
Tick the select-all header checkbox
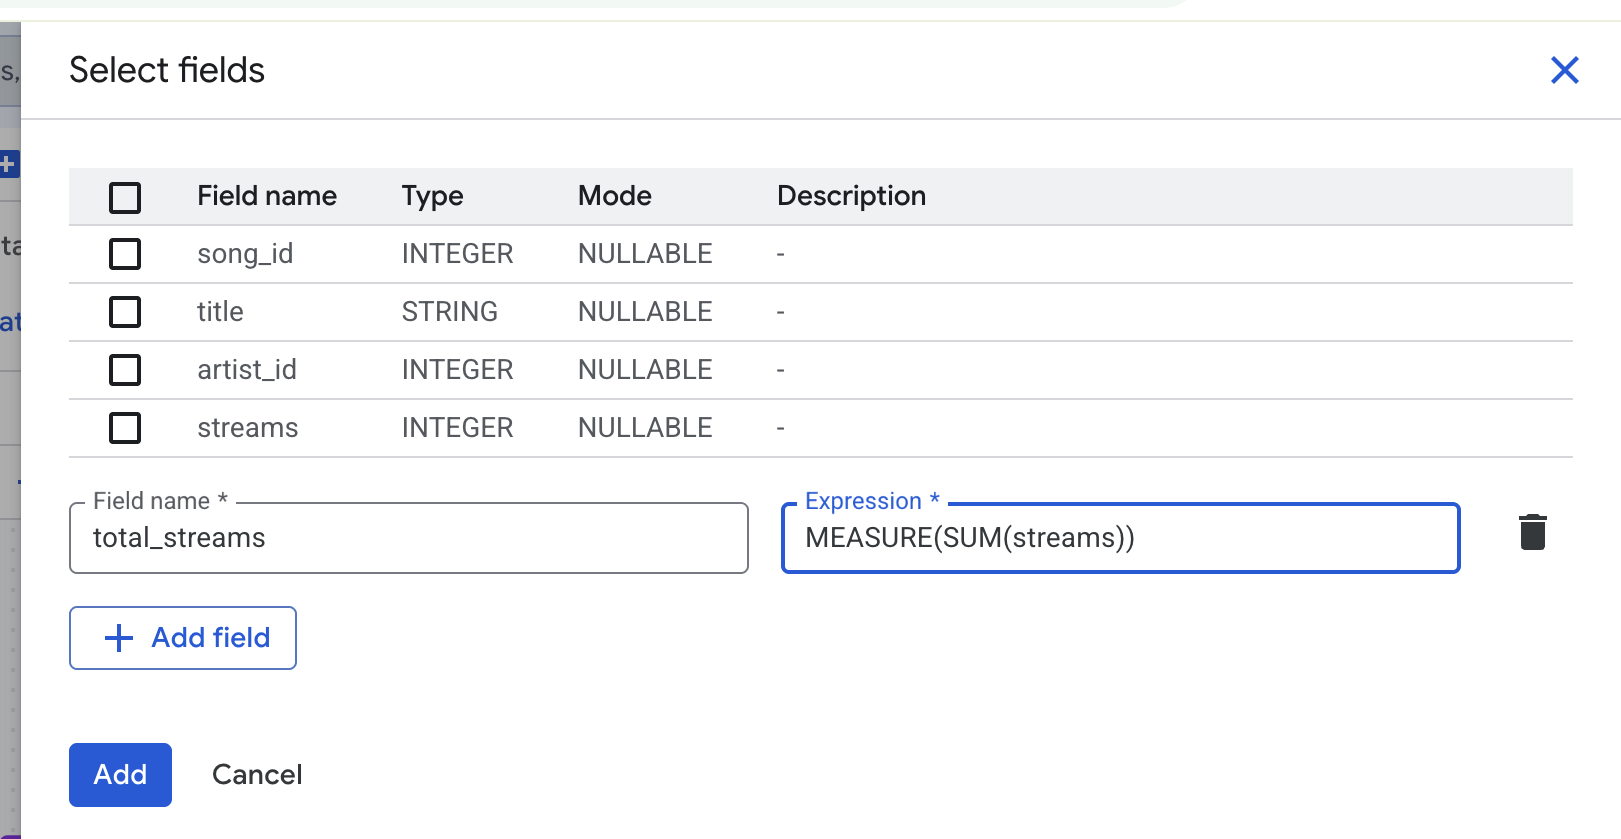pos(125,197)
